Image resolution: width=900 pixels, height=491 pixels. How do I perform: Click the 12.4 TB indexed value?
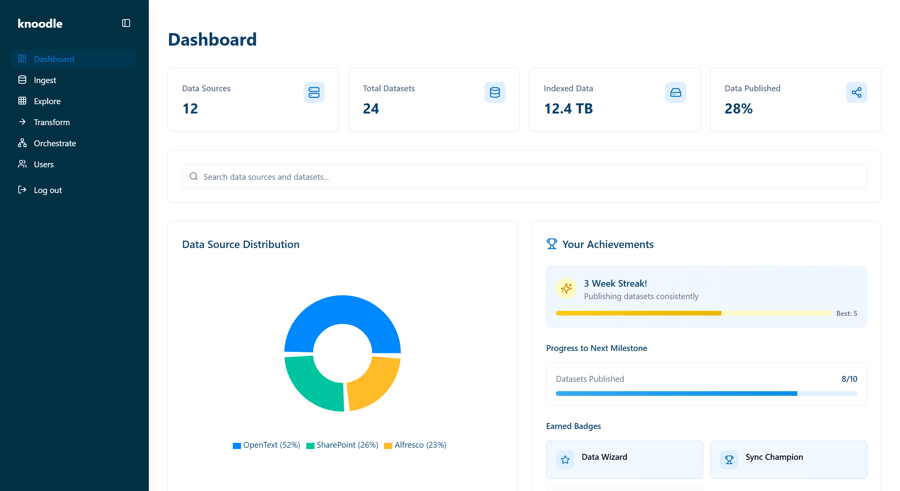coord(568,109)
